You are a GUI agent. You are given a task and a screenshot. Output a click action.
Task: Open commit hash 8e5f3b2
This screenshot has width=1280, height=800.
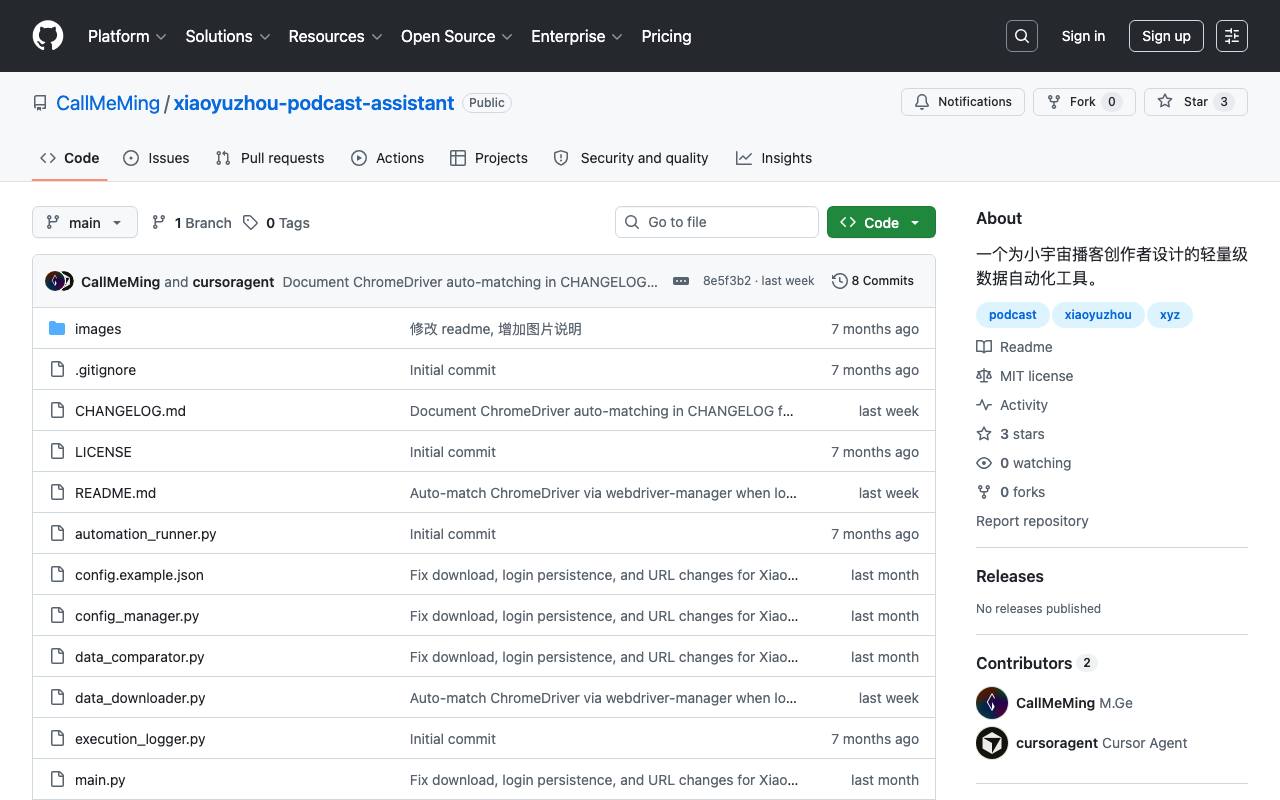pyautogui.click(x=727, y=281)
